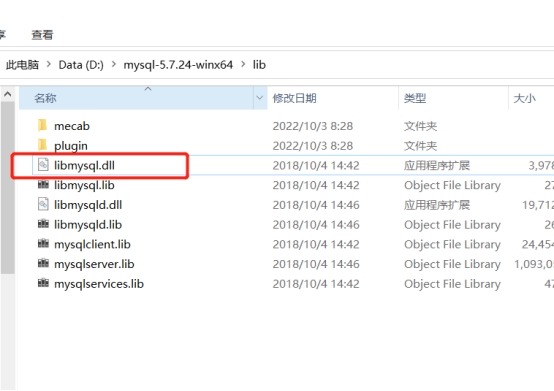Viewport: 554px width, 391px height.
Task: Expand chevron after 此电脑 in breadcrumb
Action: (x=49, y=65)
